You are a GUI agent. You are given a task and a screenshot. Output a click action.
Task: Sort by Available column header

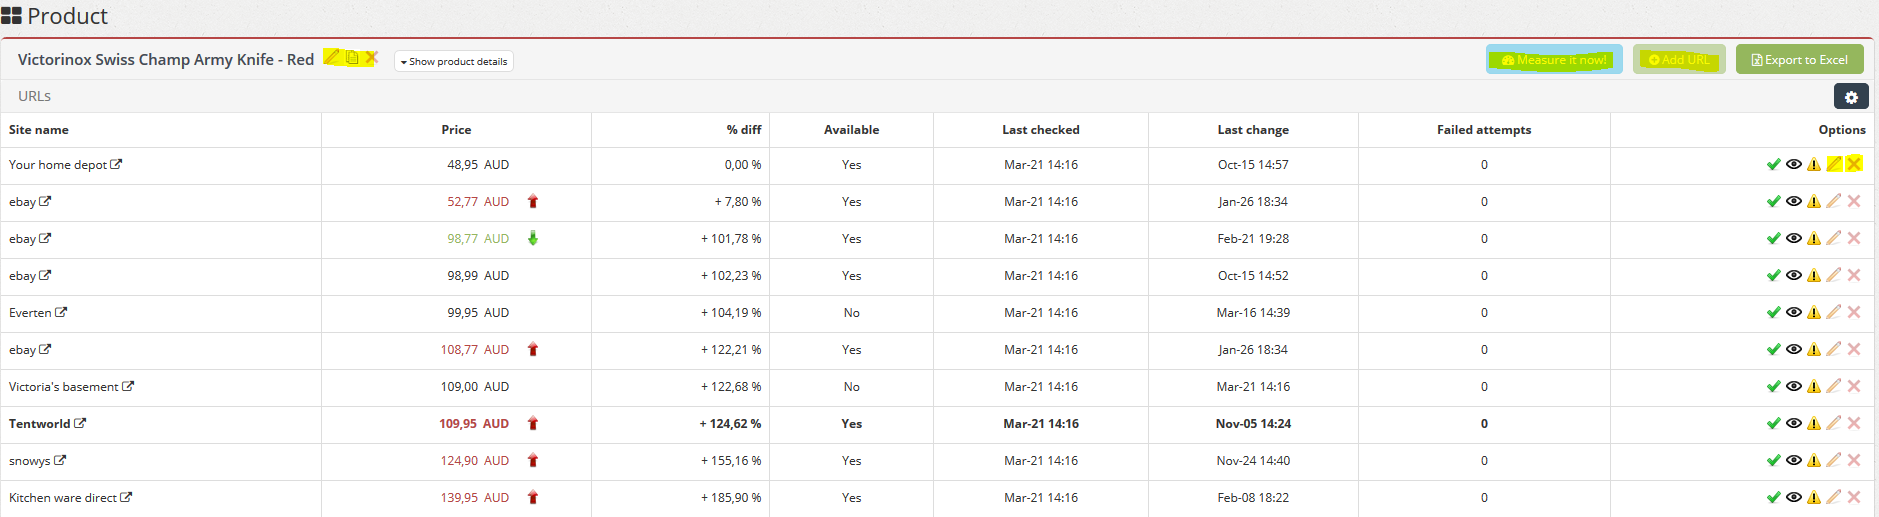pyautogui.click(x=851, y=130)
